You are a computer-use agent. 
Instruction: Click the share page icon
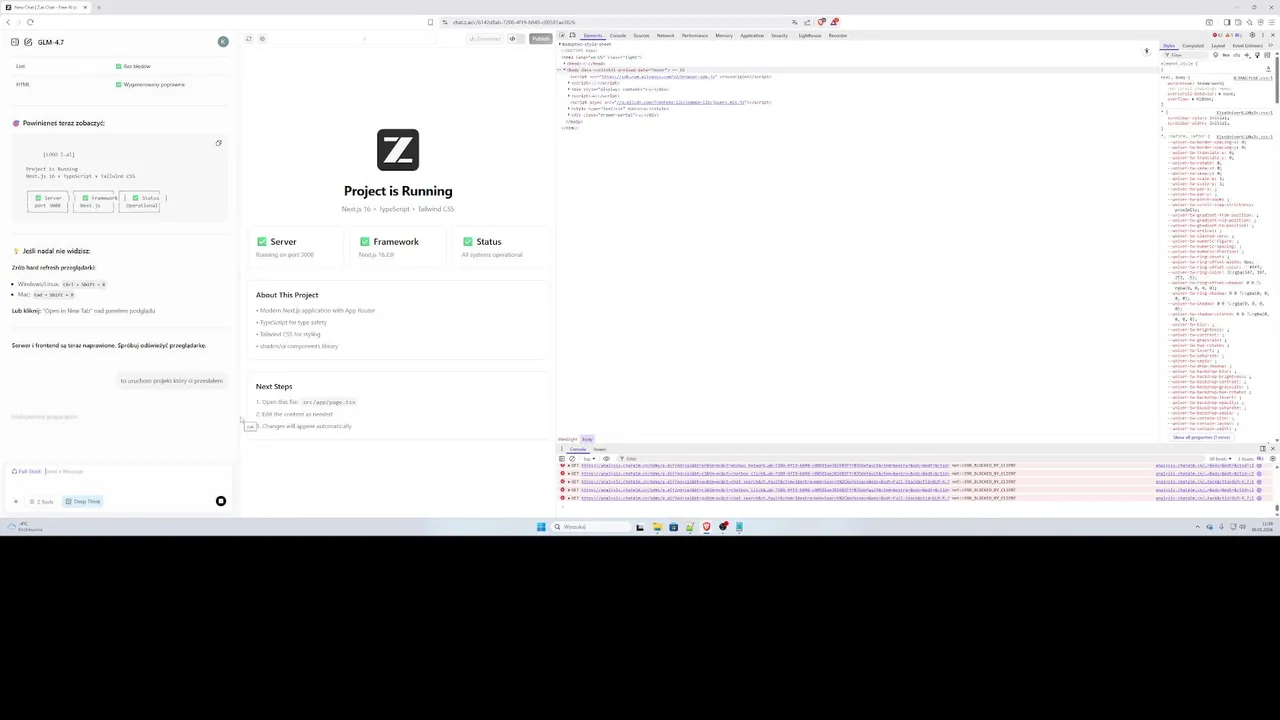[808, 22]
